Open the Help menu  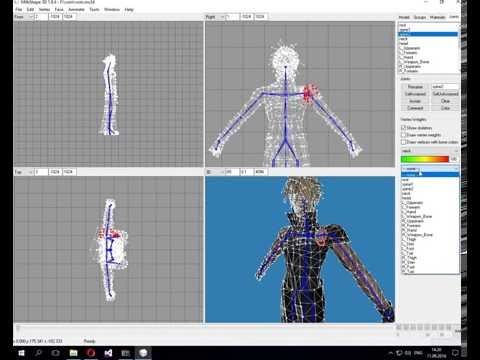[129, 9]
